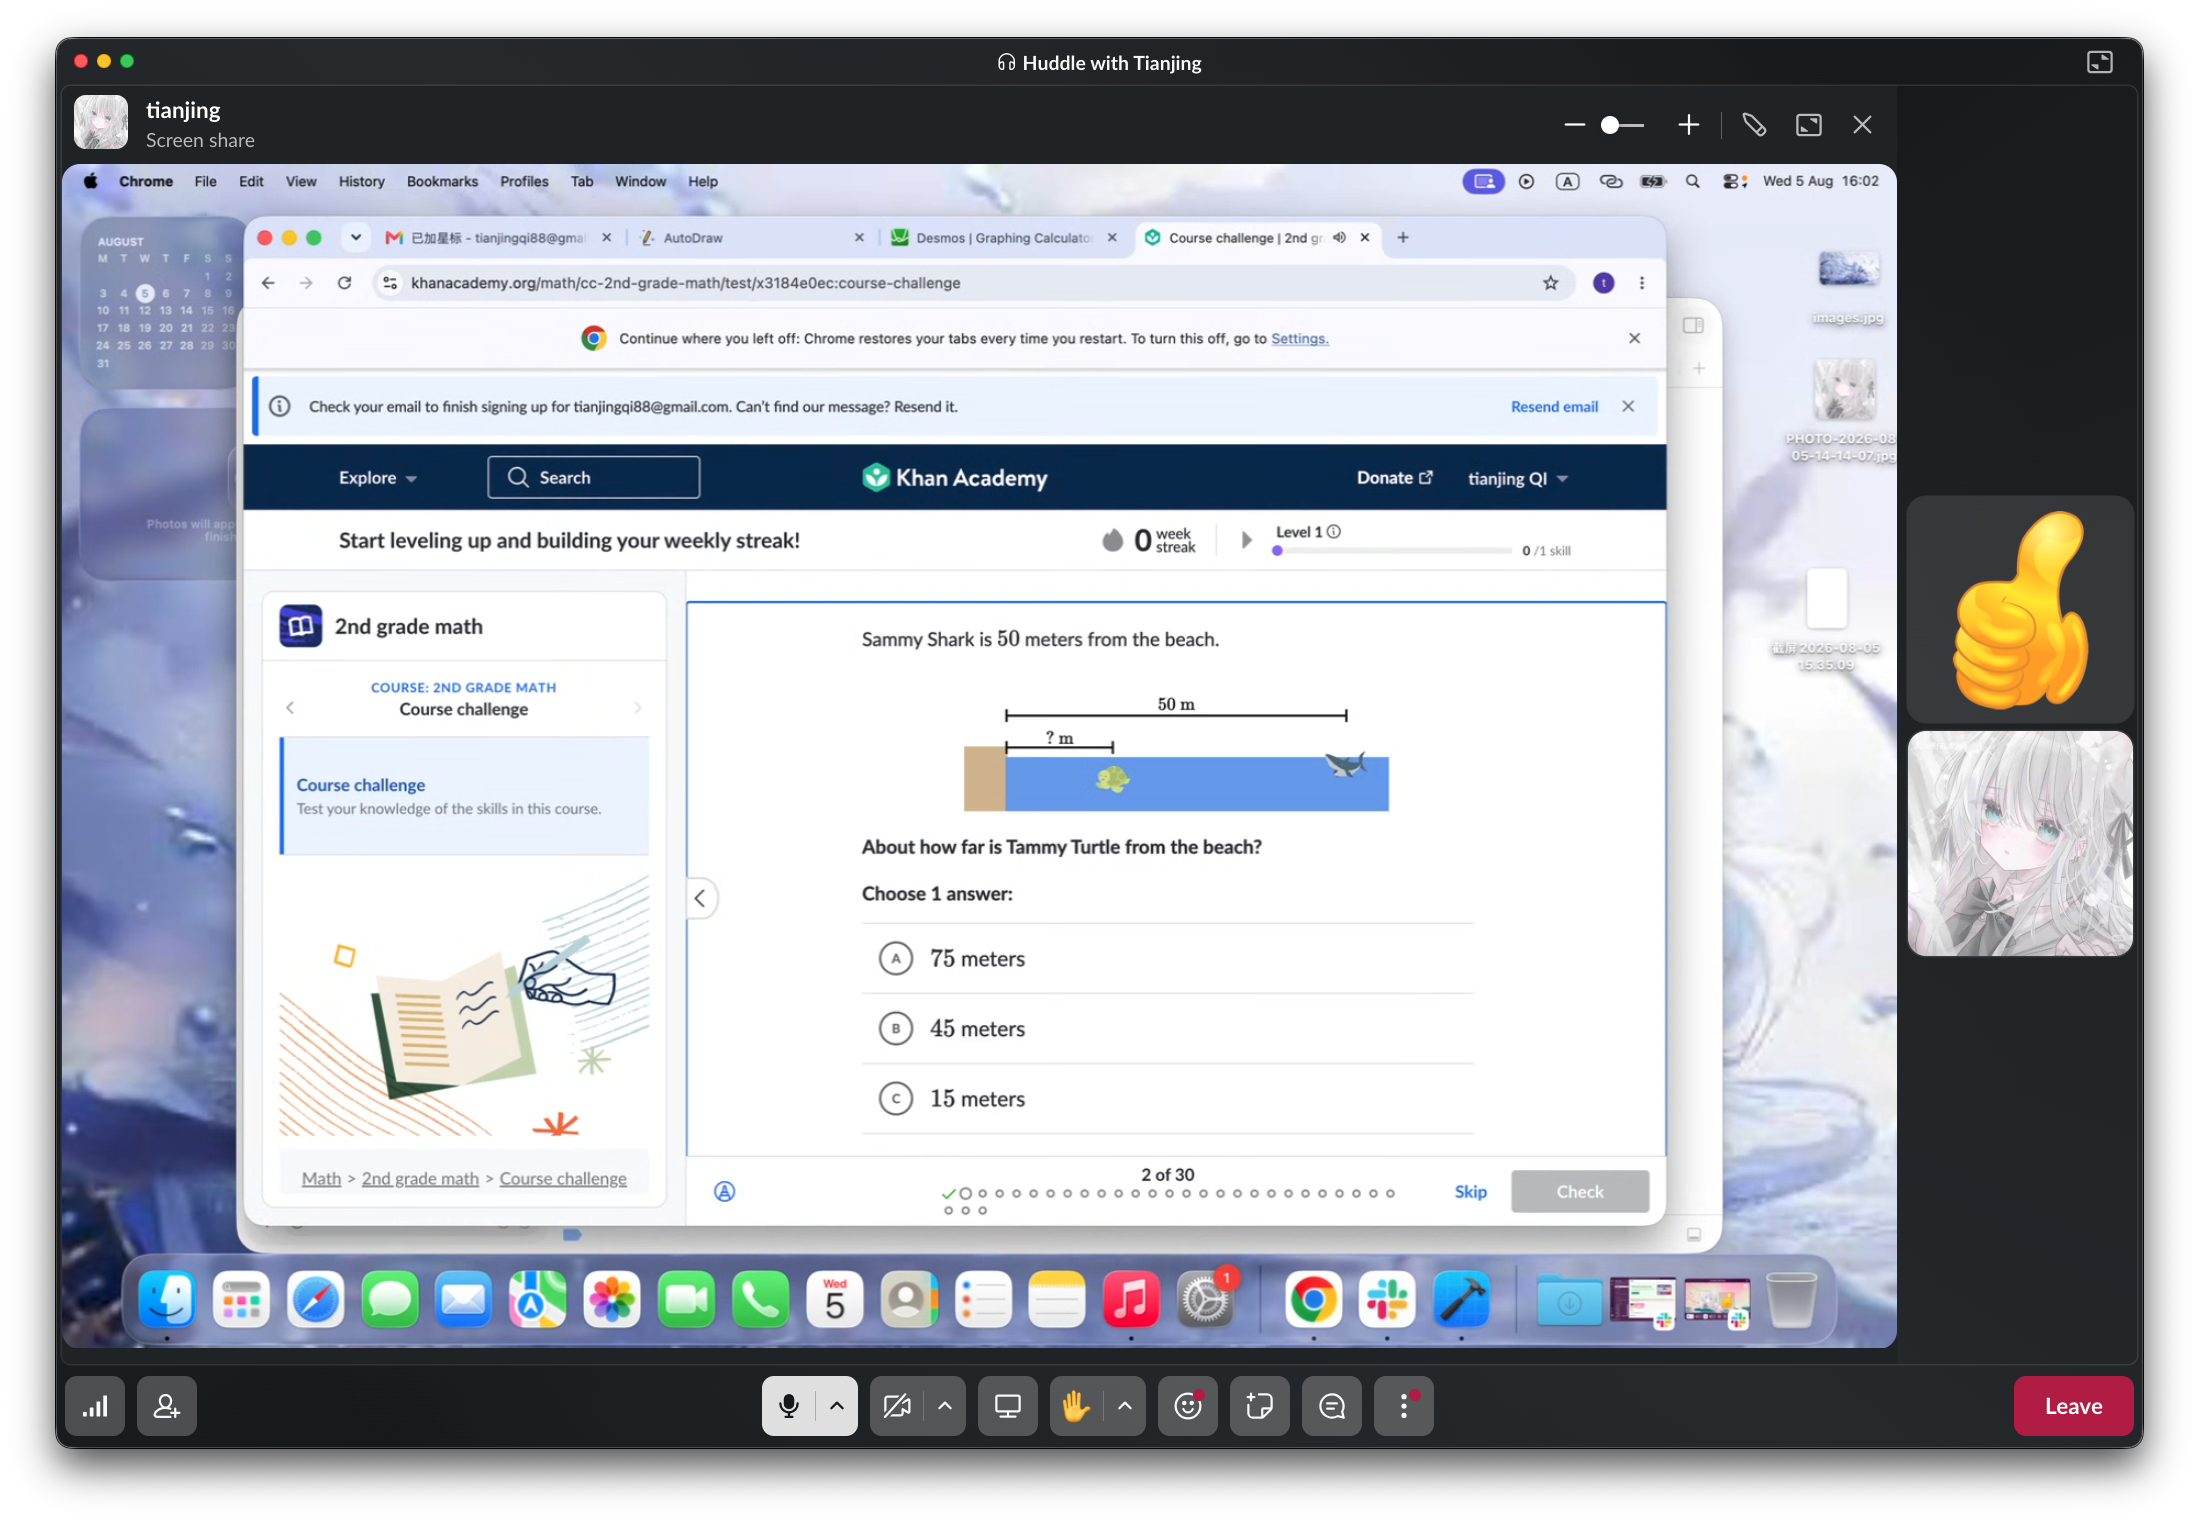Go back in Chrome

click(268, 283)
